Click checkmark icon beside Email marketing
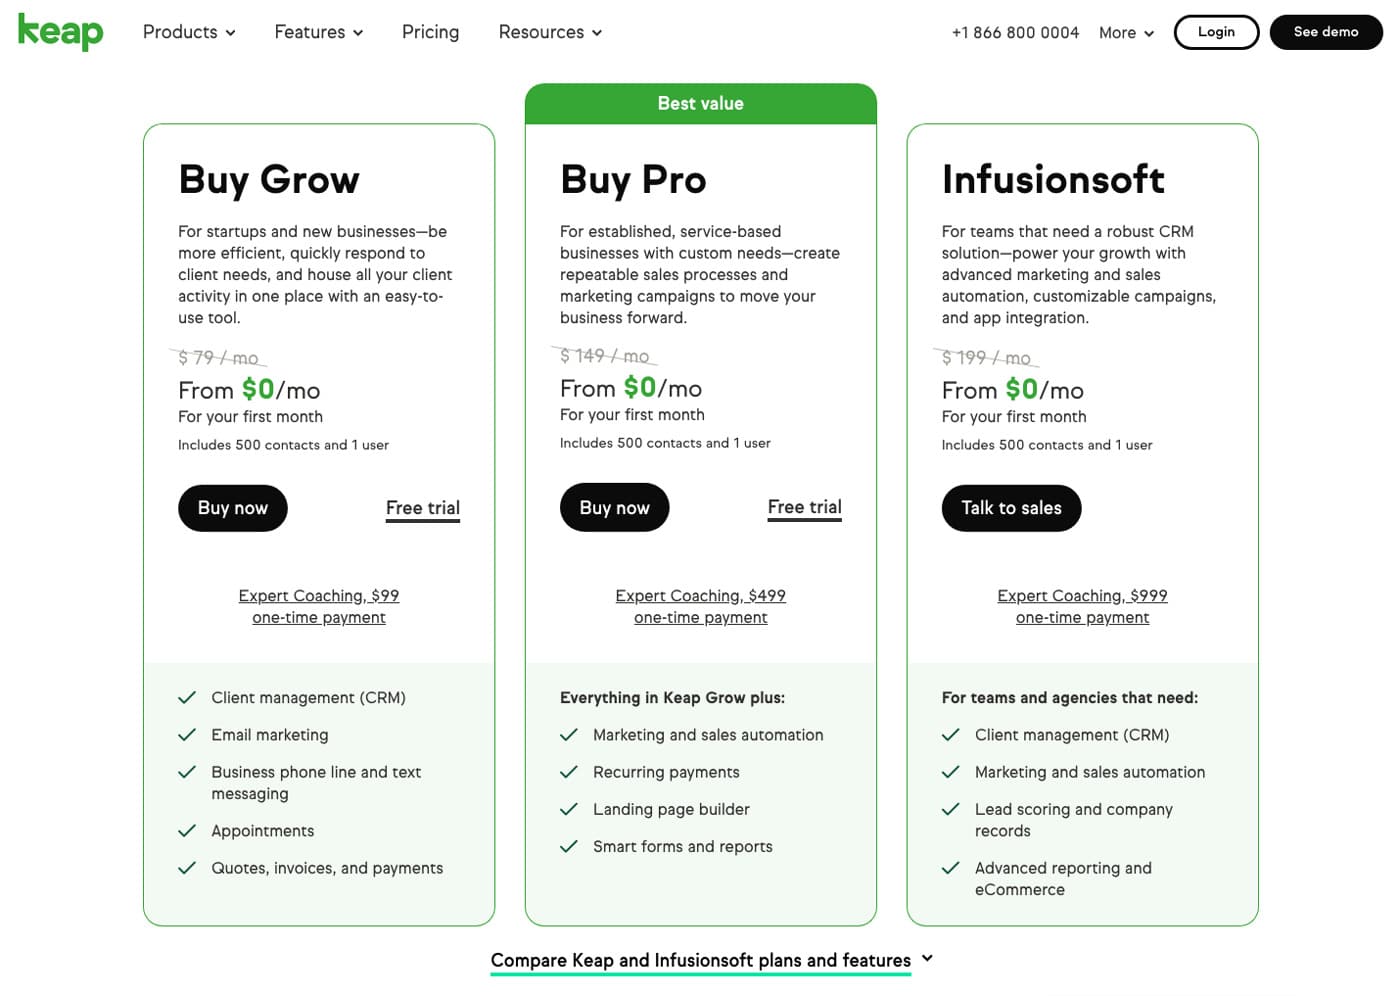 pyautogui.click(x=187, y=735)
